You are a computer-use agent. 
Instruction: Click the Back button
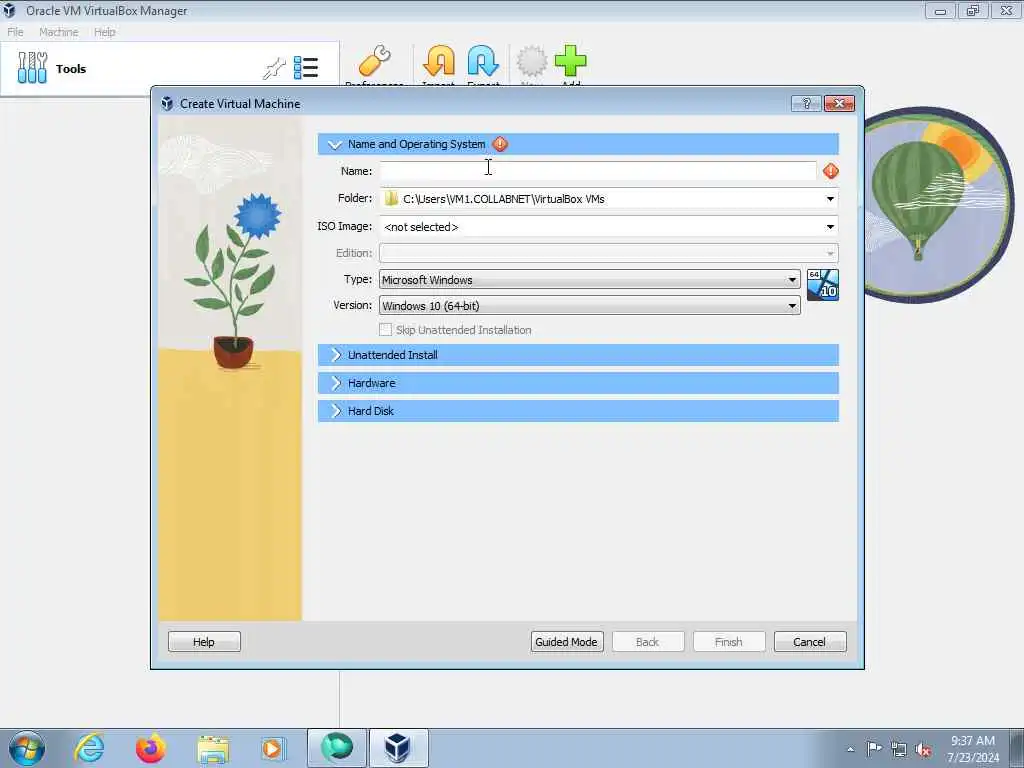(x=648, y=642)
